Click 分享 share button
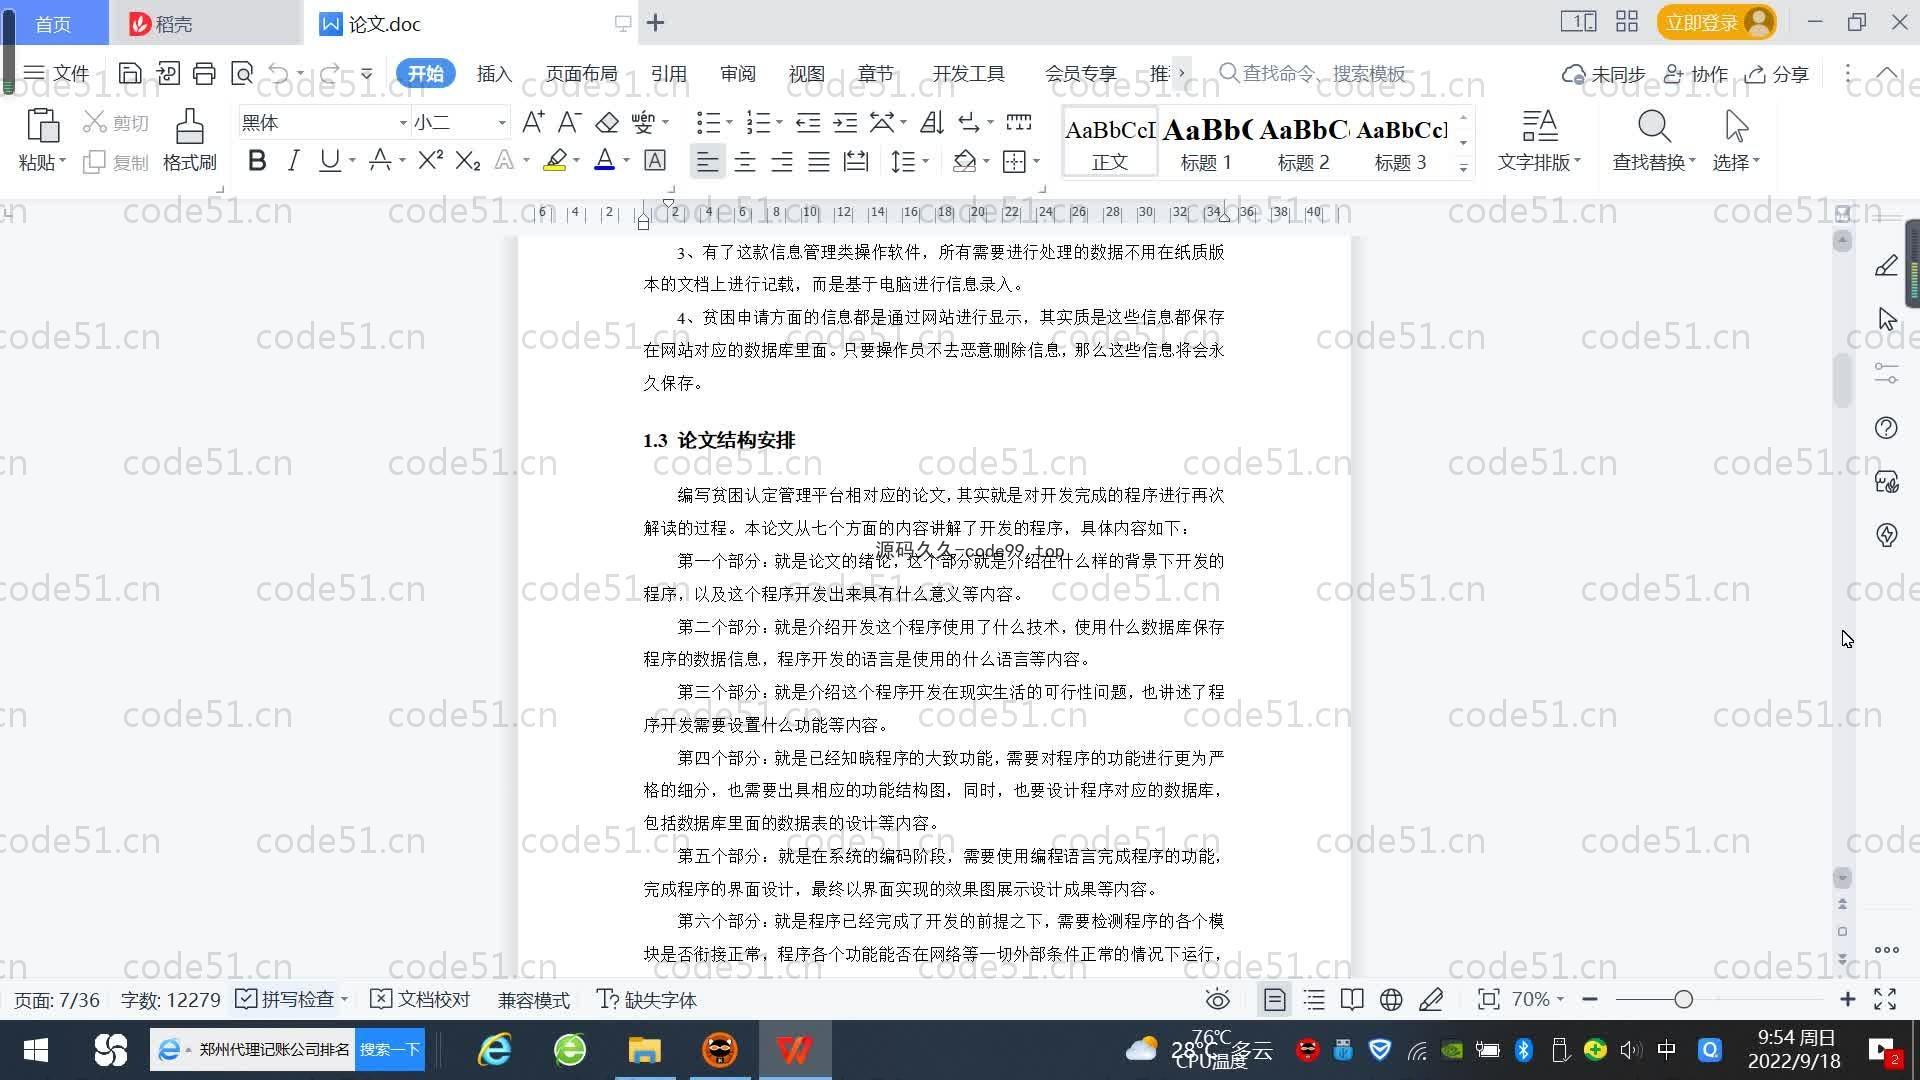 [1777, 74]
